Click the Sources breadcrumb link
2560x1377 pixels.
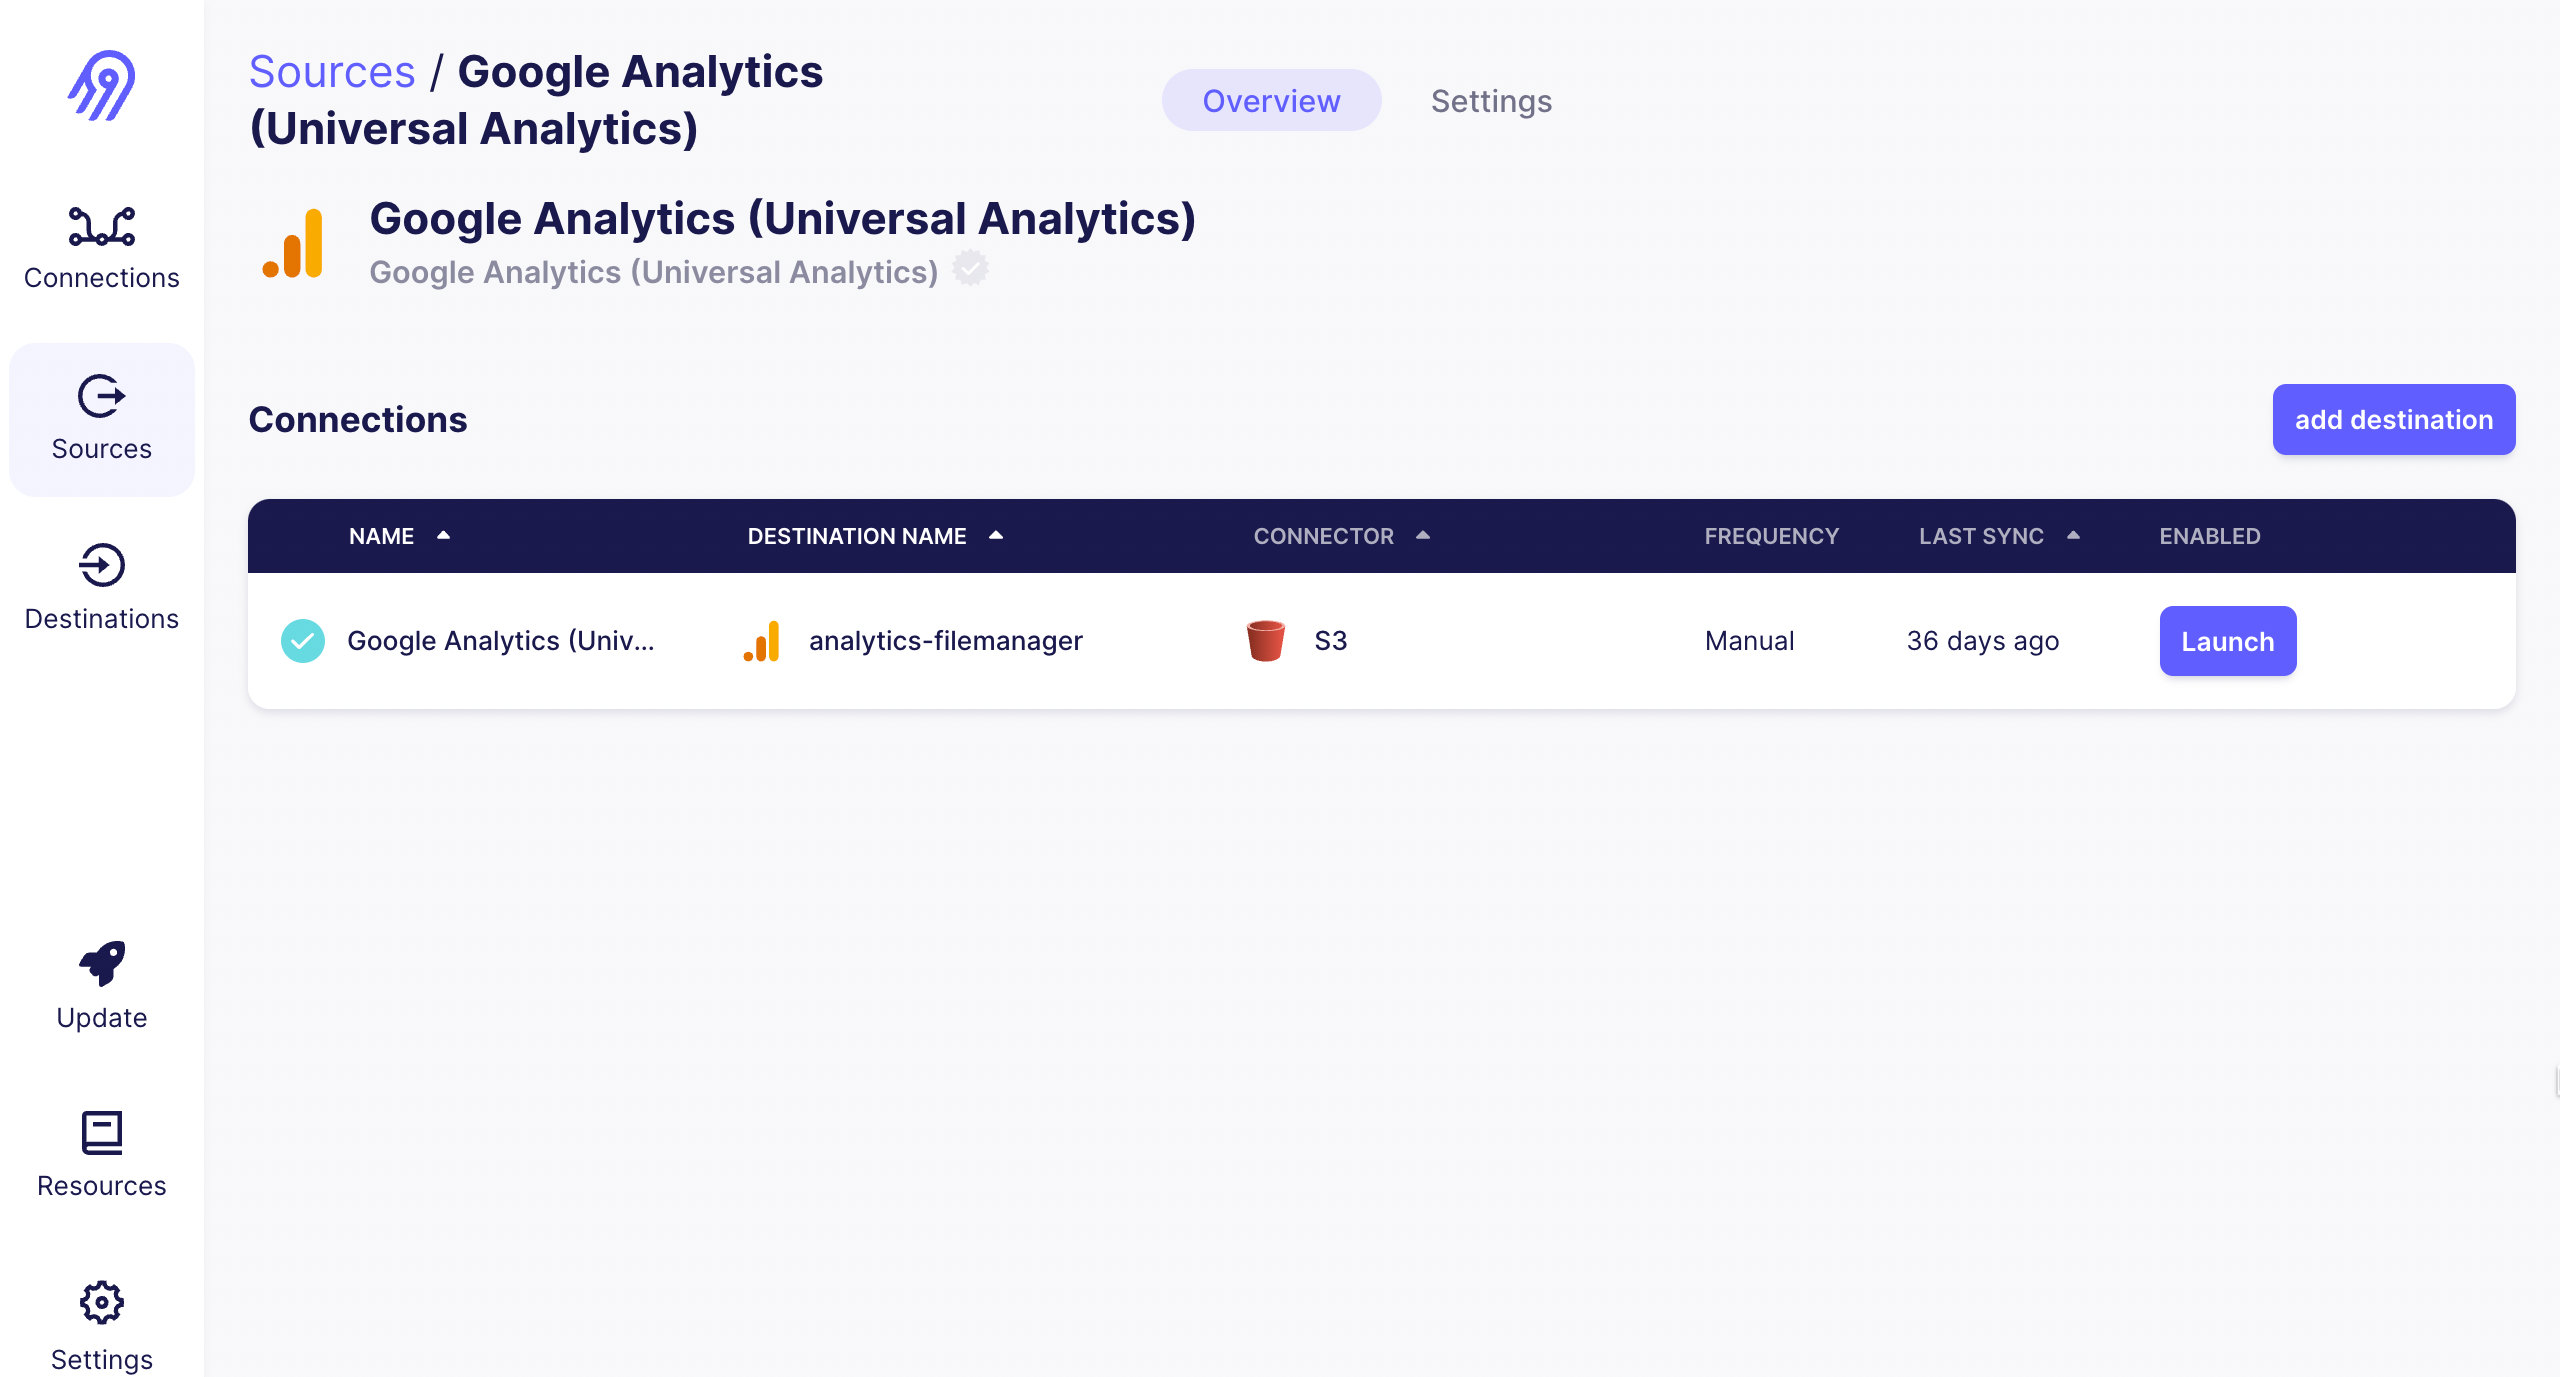tap(332, 72)
